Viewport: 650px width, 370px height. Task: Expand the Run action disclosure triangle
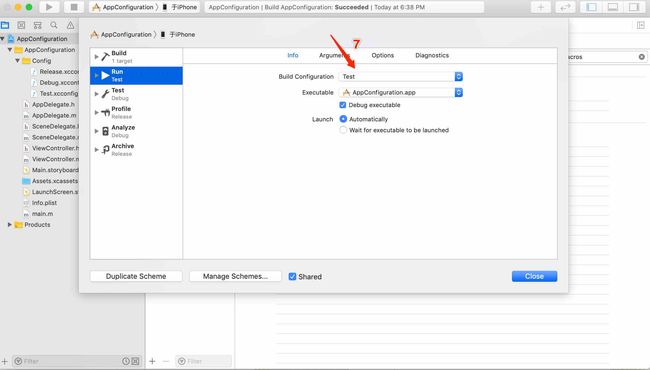96,75
